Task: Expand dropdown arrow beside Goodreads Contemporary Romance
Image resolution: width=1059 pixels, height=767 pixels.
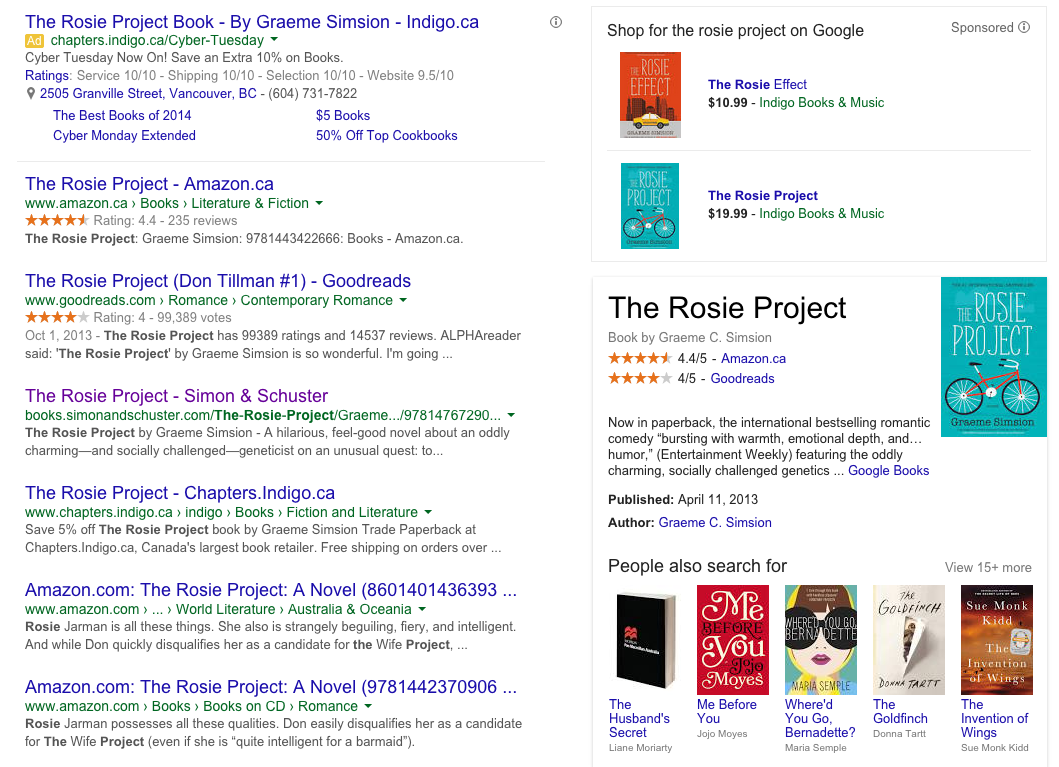Action: coord(403,300)
